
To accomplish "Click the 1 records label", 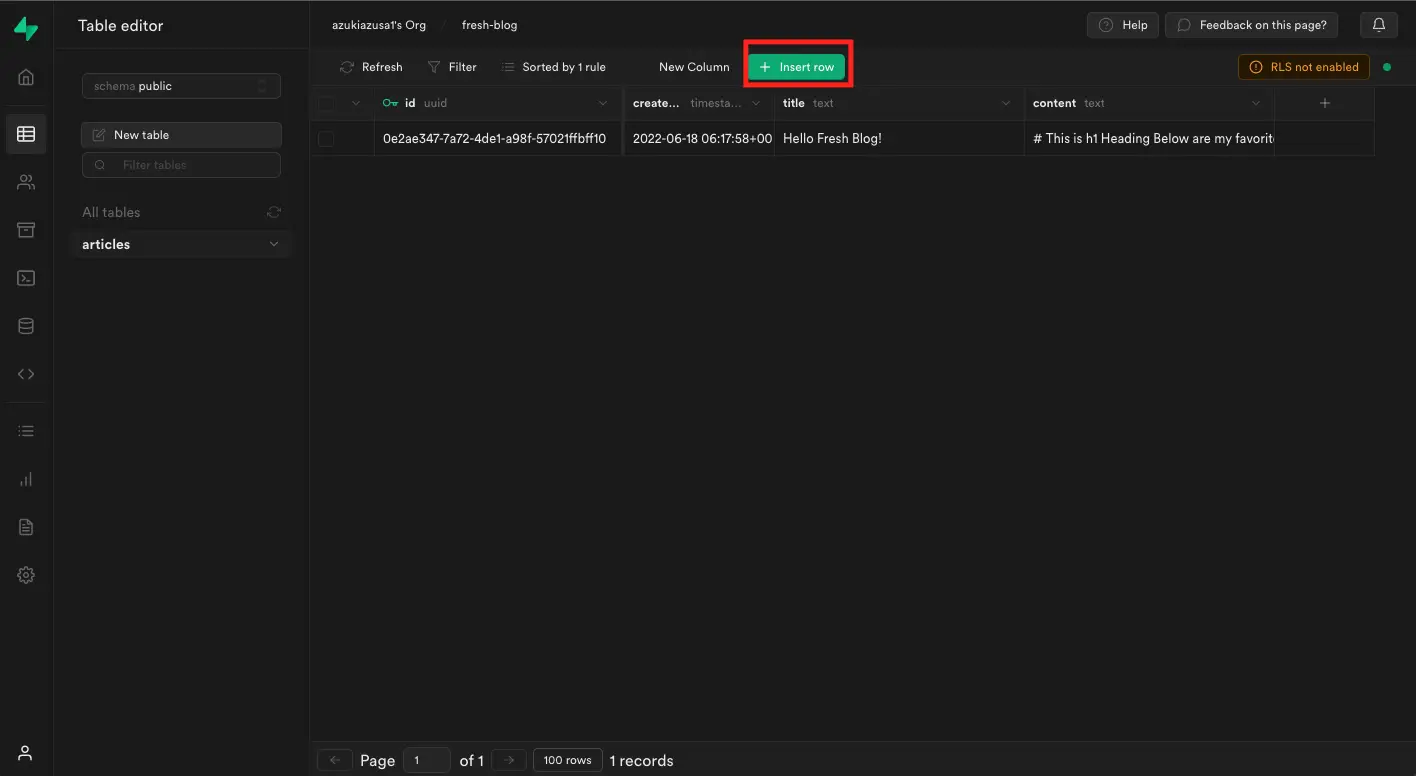I will point(642,761).
